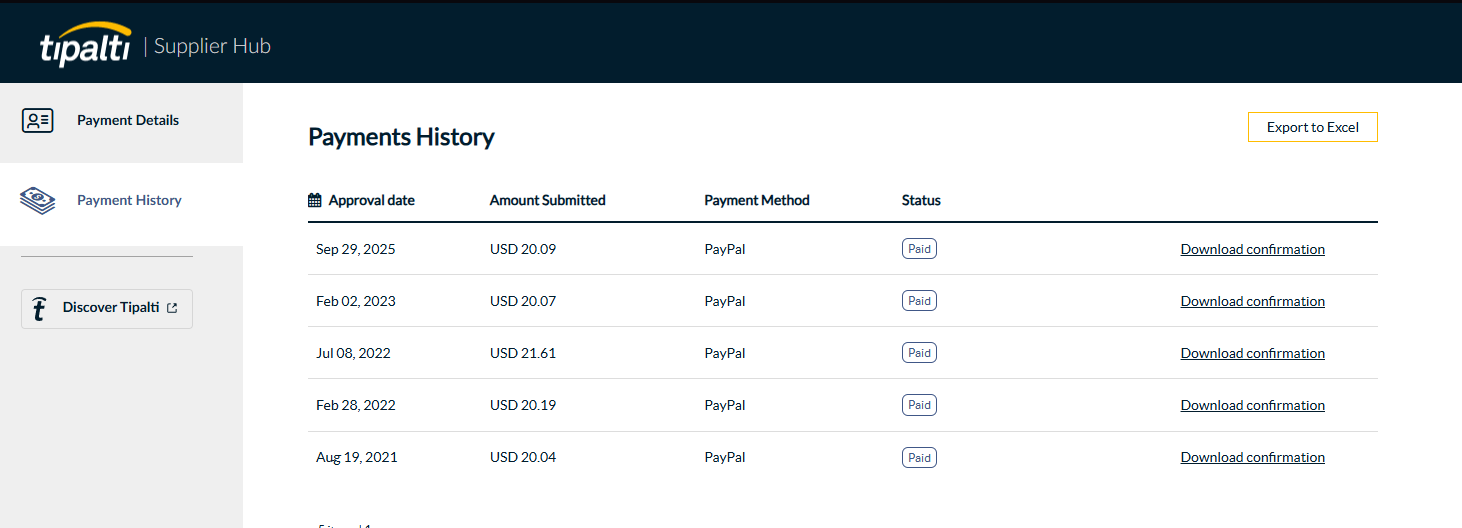Download confirmation for Jul 08, 2022 payment
The image size is (1462, 528).
point(1252,353)
